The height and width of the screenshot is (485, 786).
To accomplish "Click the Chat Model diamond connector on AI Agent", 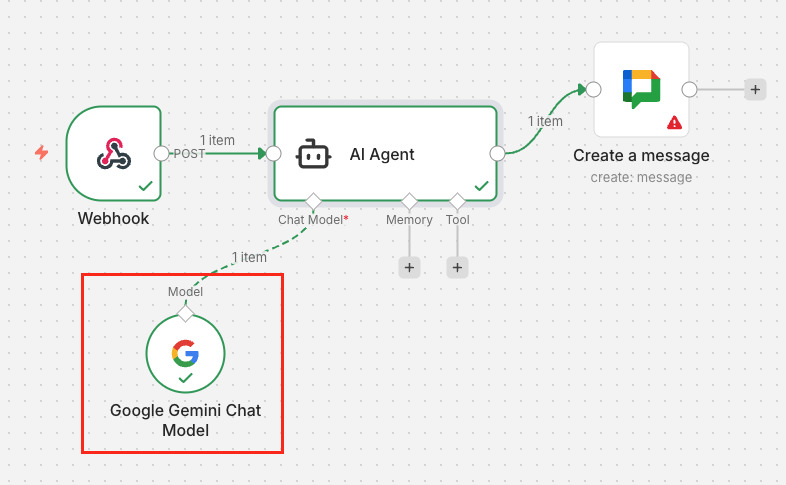I will [313, 201].
